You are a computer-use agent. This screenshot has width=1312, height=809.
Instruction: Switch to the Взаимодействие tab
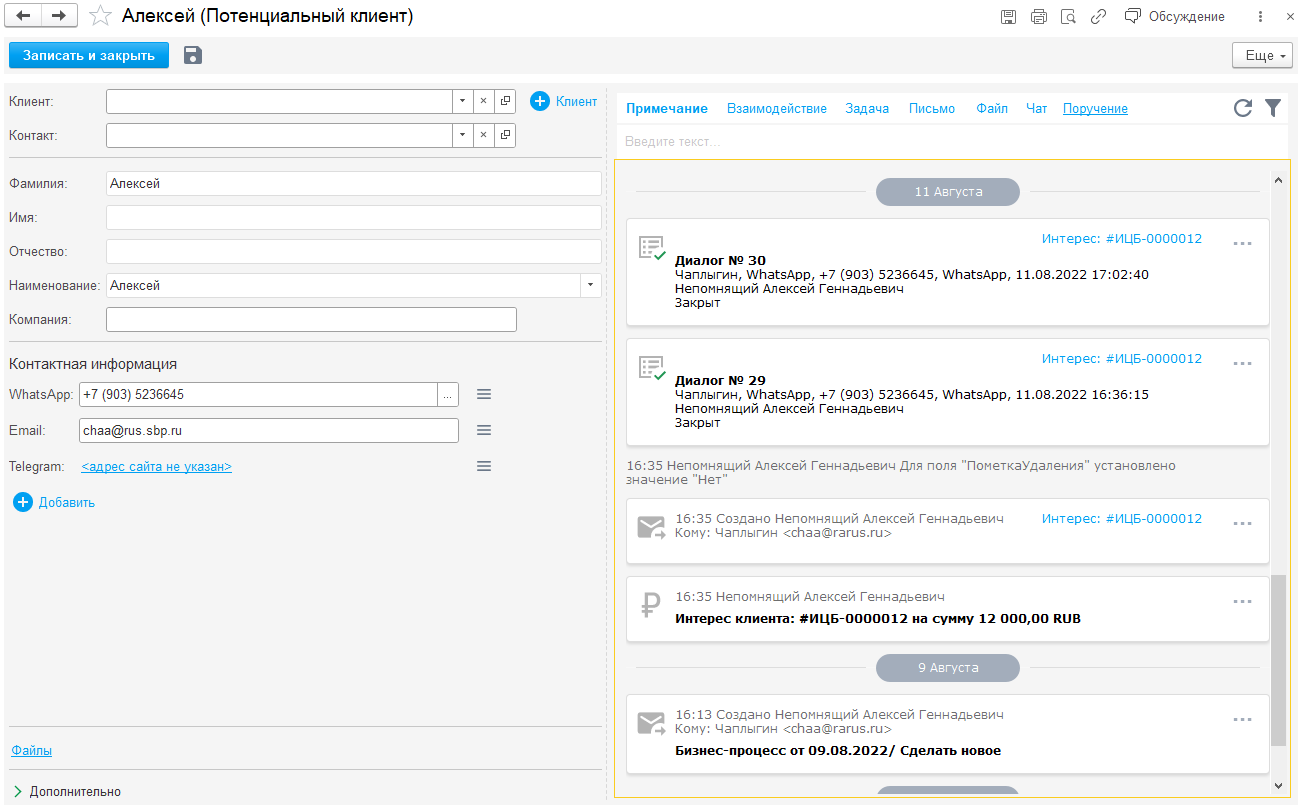pos(776,108)
